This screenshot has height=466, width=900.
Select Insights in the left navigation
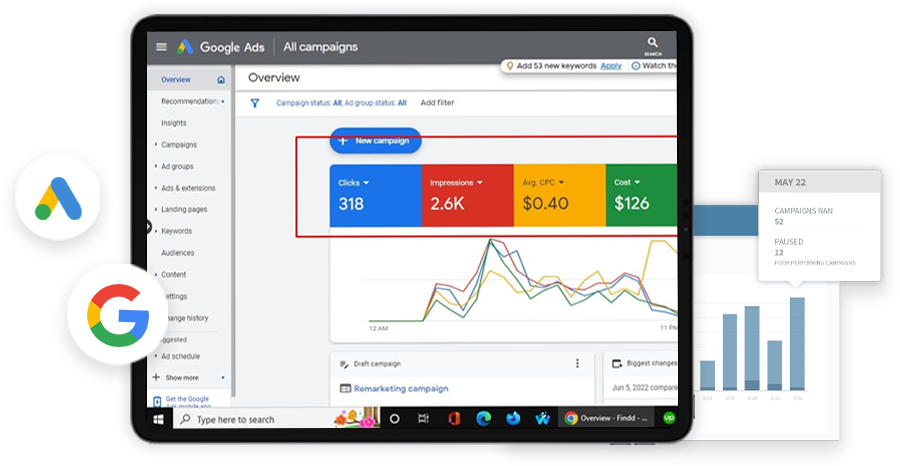[173, 123]
